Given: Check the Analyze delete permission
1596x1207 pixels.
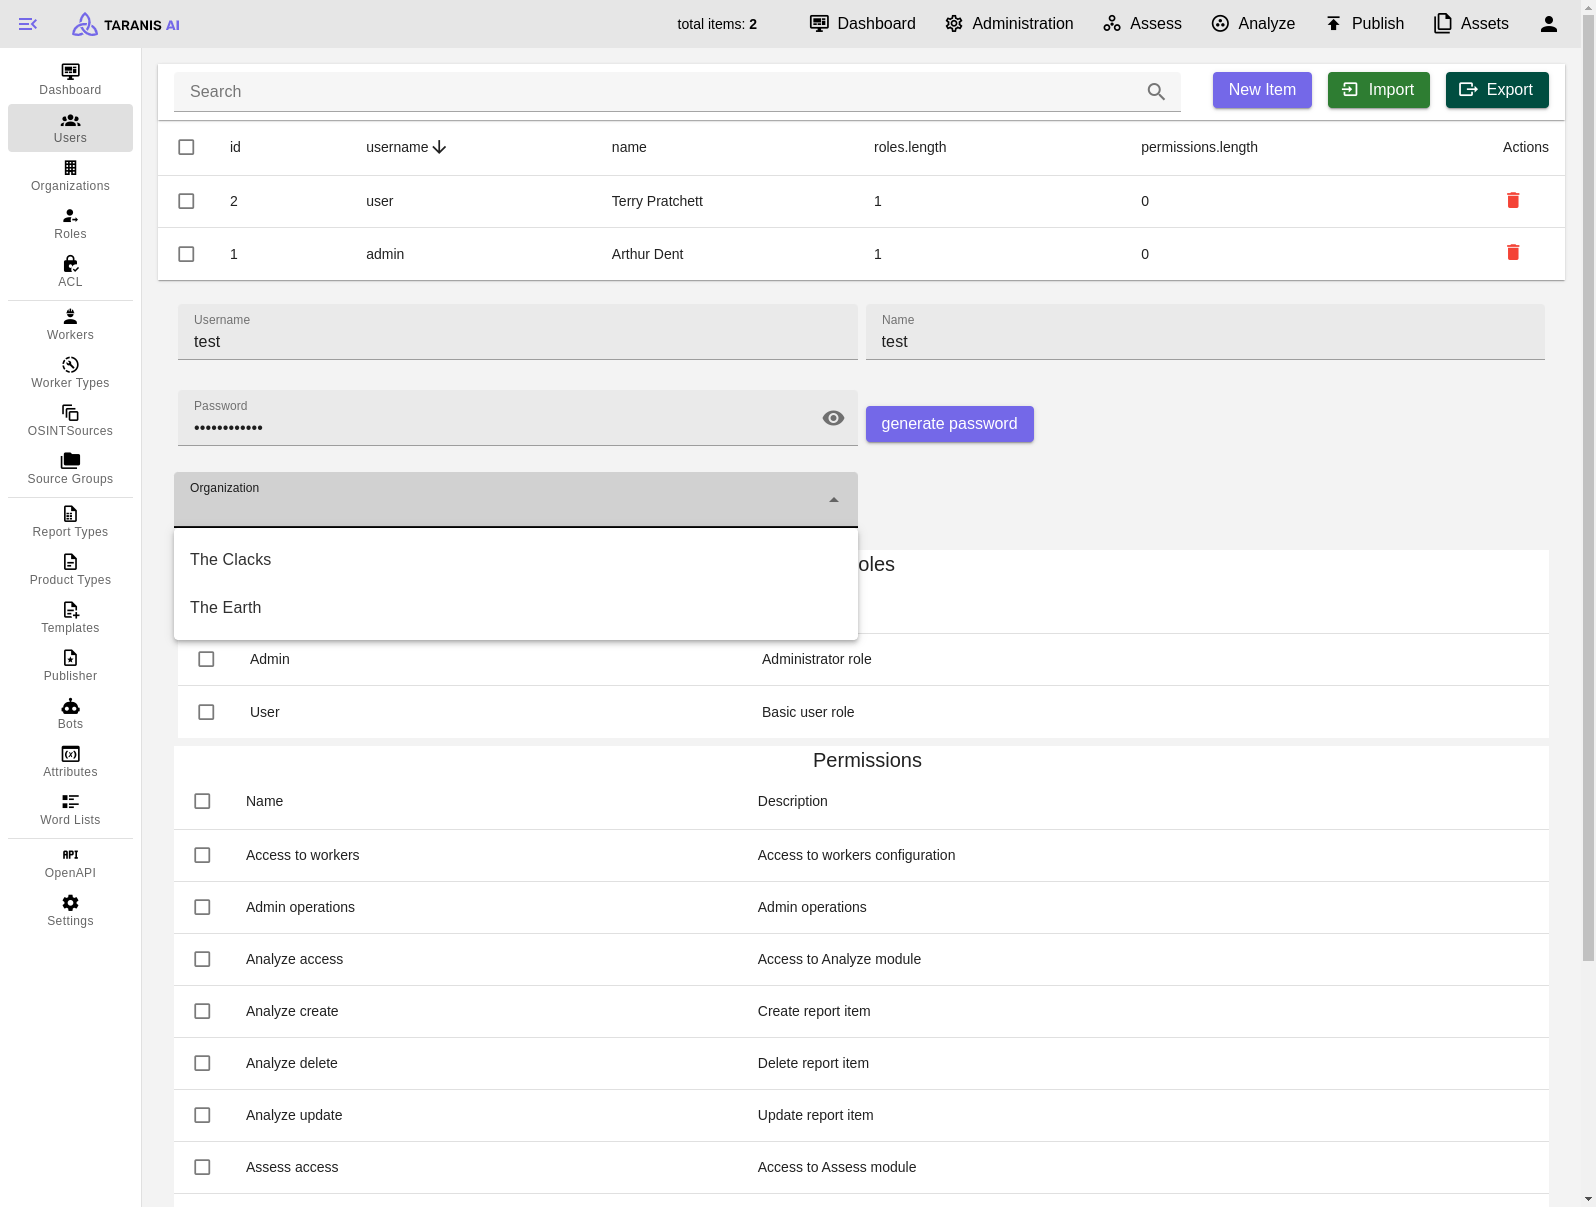Looking at the screenshot, I should 202,1063.
